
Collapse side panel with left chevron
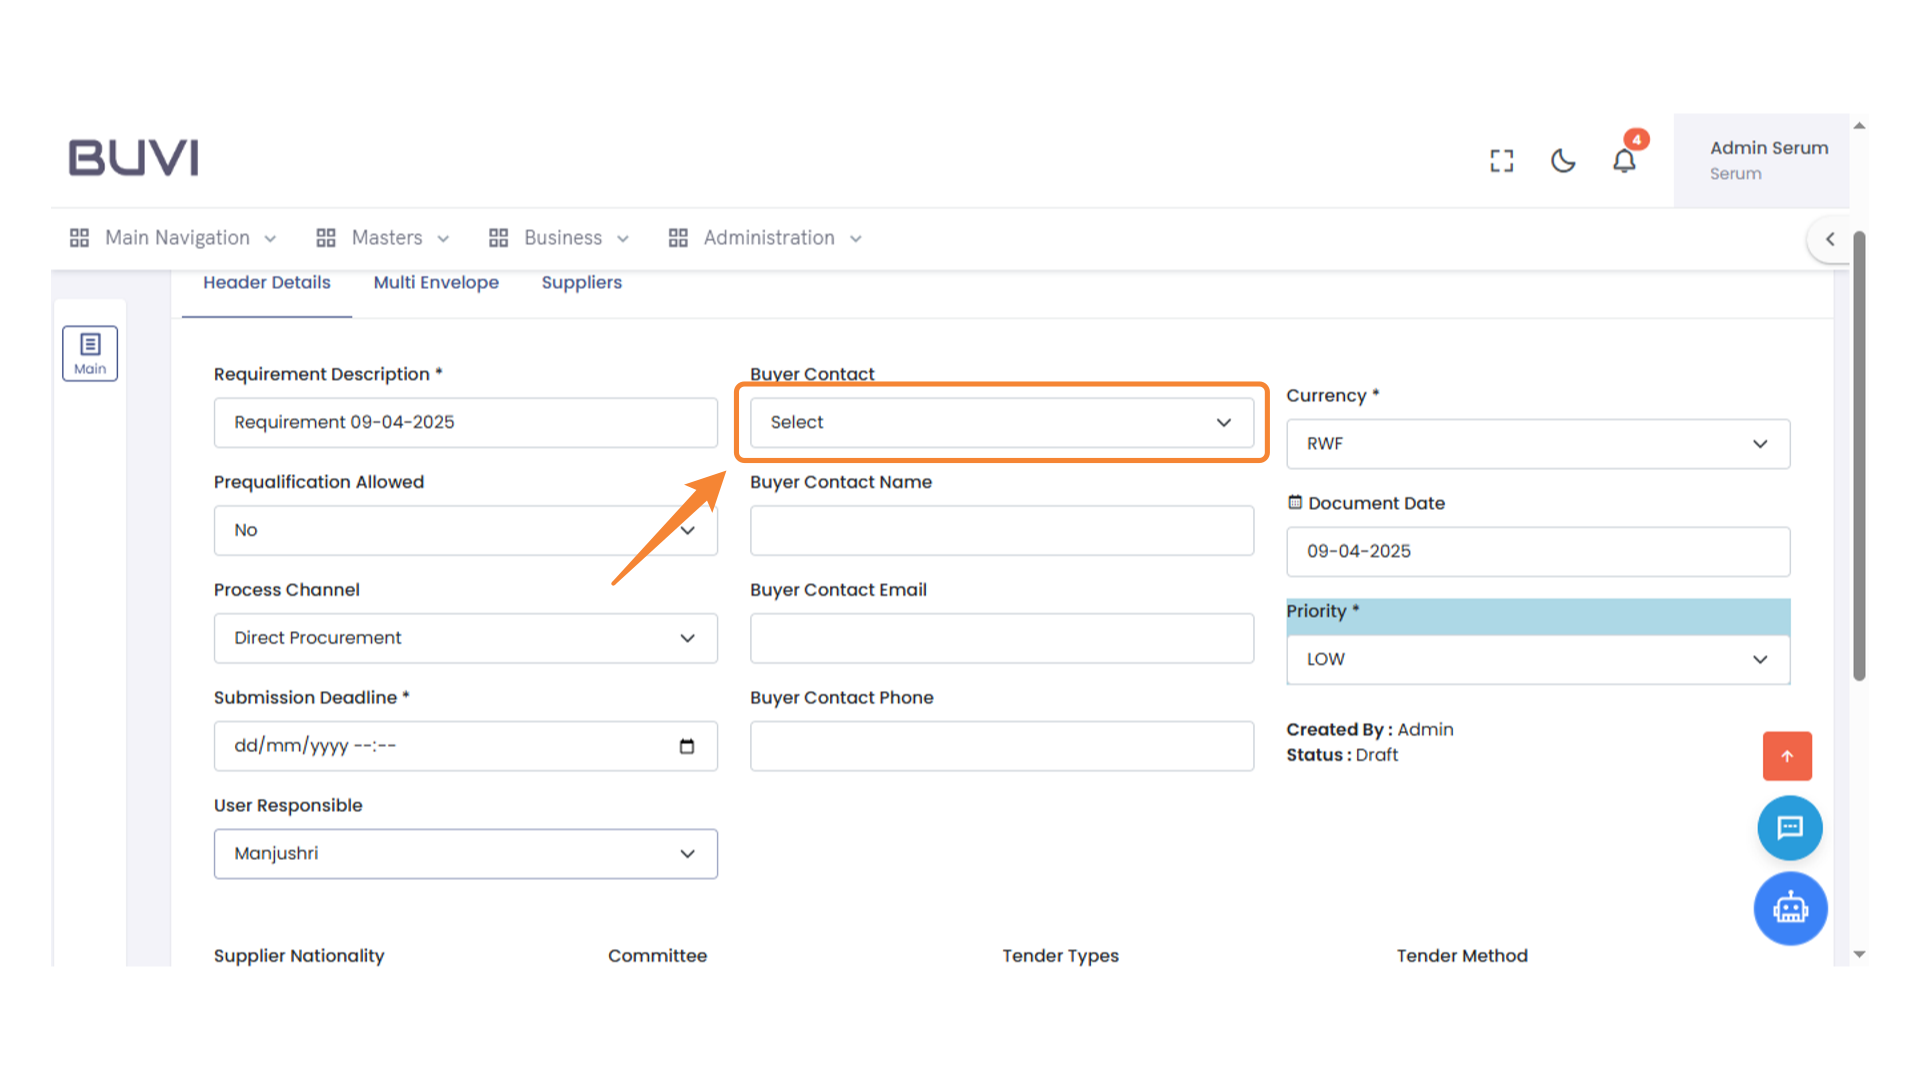pos(1830,239)
